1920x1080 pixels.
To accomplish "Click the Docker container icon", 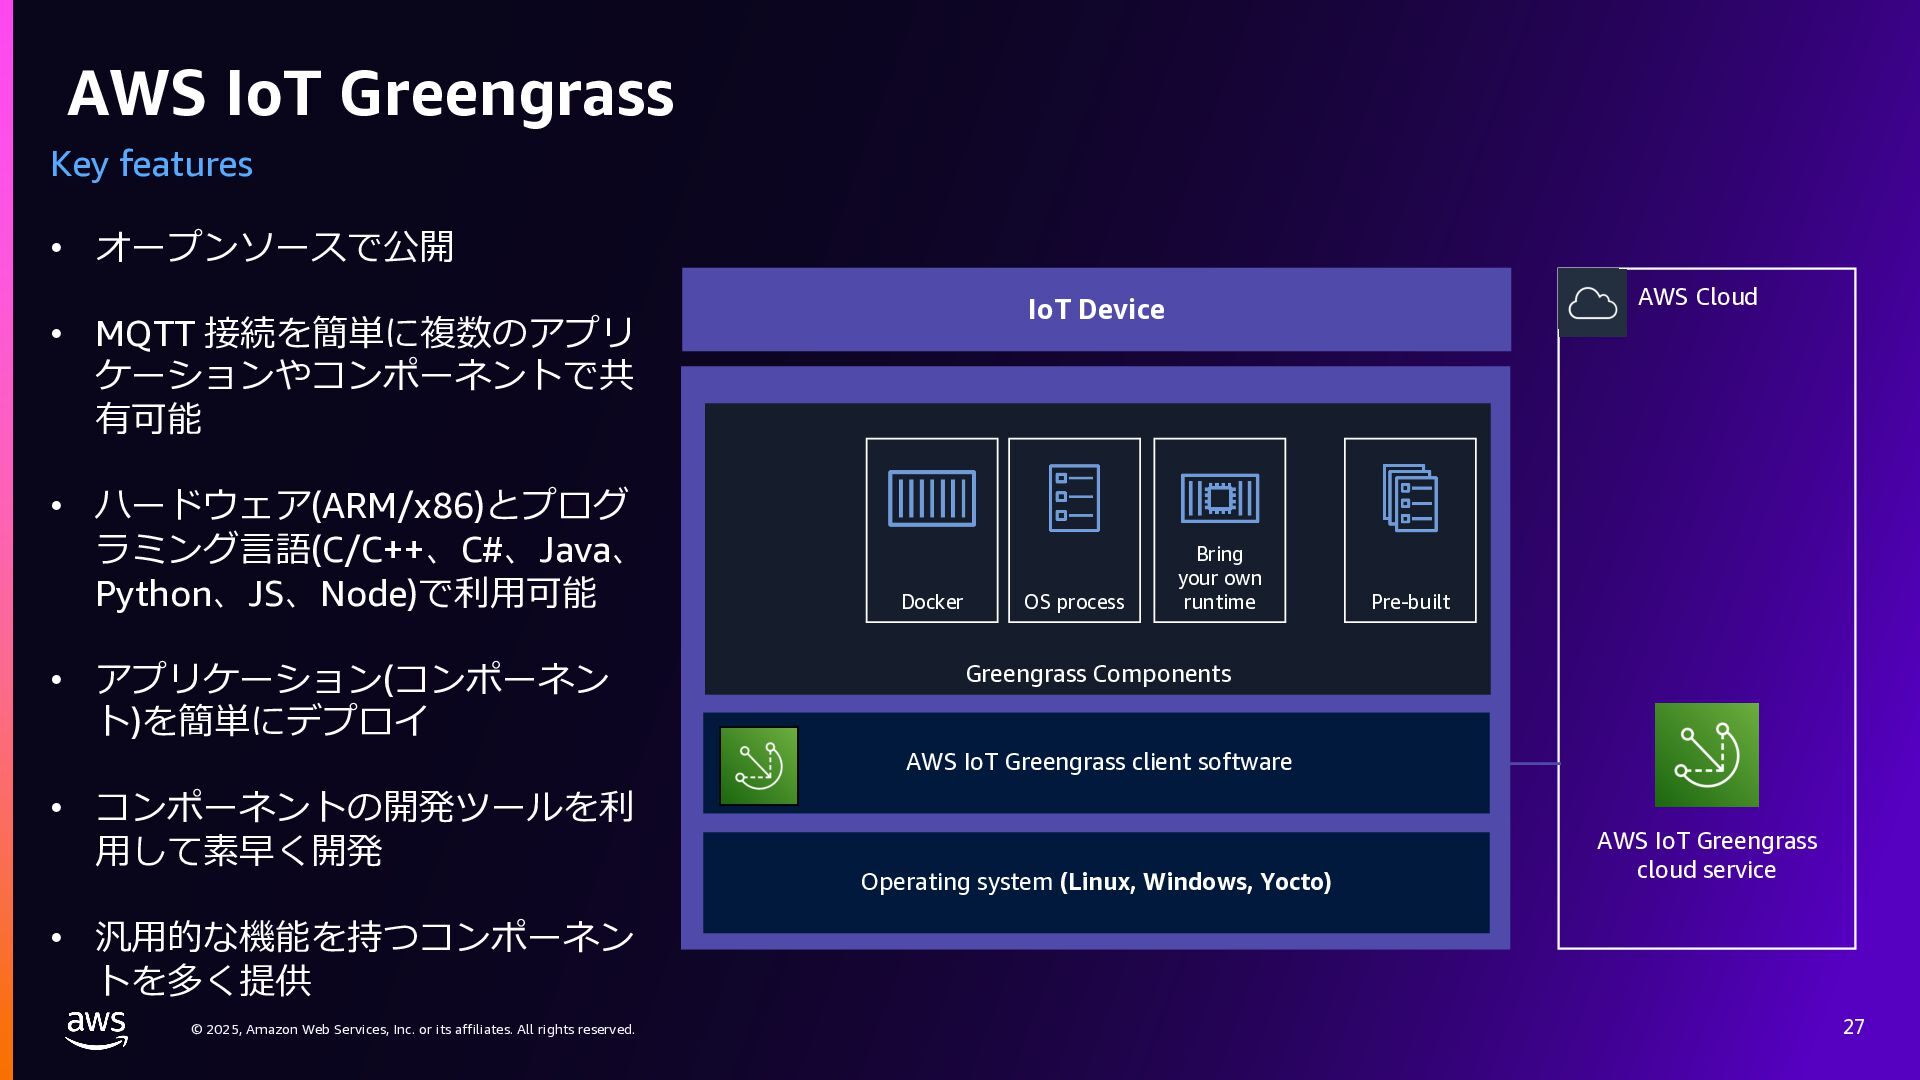I will tap(931, 498).
